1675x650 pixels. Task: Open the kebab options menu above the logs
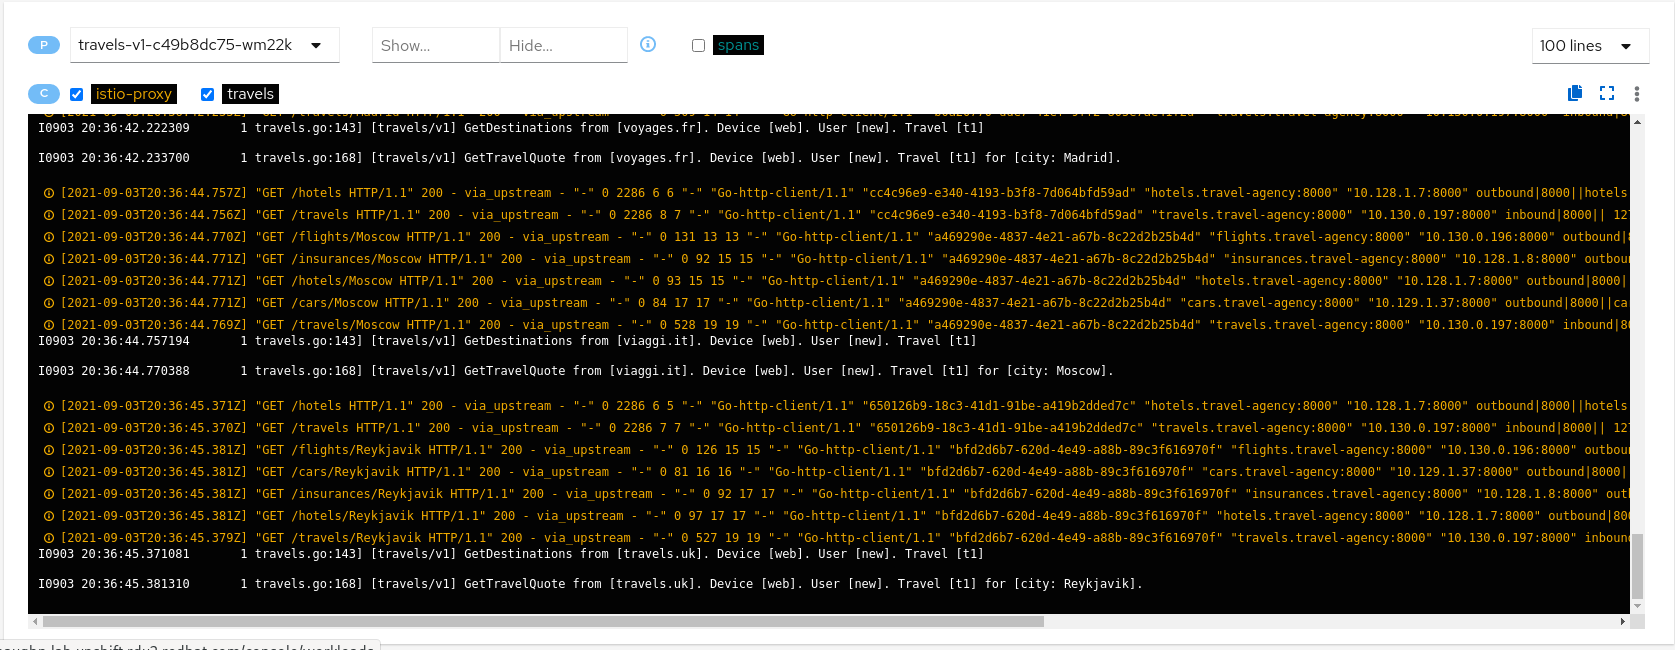[1637, 94]
